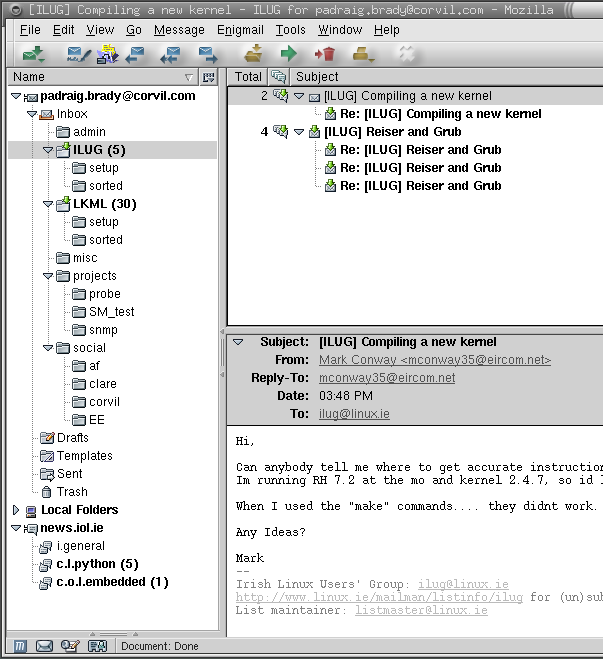
Task: Select the c.l.python (5) newsgroup
Action: pyautogui.click(x=97, y=564)
